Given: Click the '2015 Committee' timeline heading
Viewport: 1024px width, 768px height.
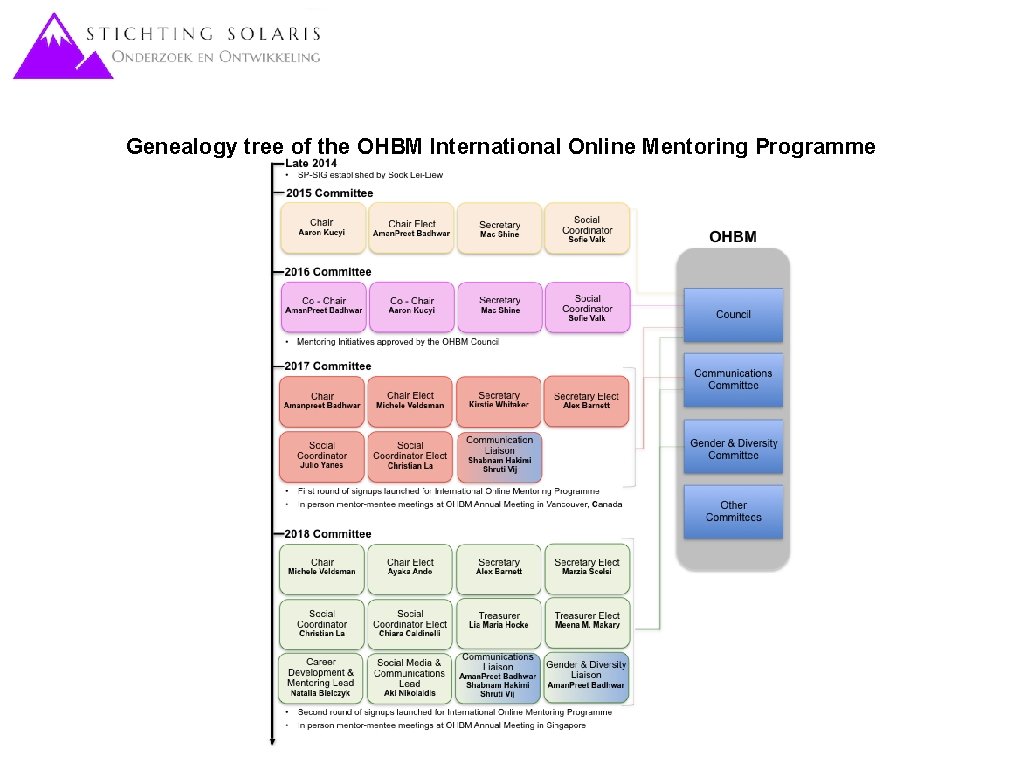Looking at the screenshot, I should [x=329, y=193].
